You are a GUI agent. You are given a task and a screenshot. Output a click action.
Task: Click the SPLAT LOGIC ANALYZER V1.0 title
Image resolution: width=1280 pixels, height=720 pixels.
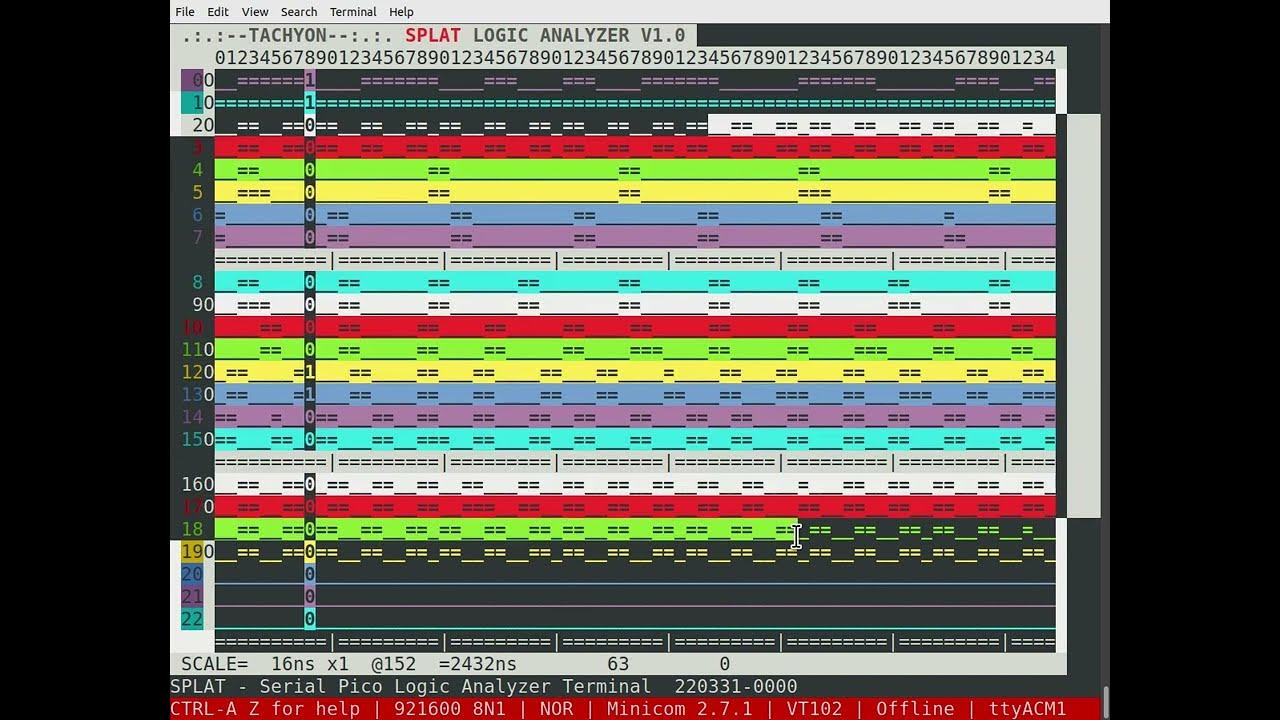tap(545, 35)
